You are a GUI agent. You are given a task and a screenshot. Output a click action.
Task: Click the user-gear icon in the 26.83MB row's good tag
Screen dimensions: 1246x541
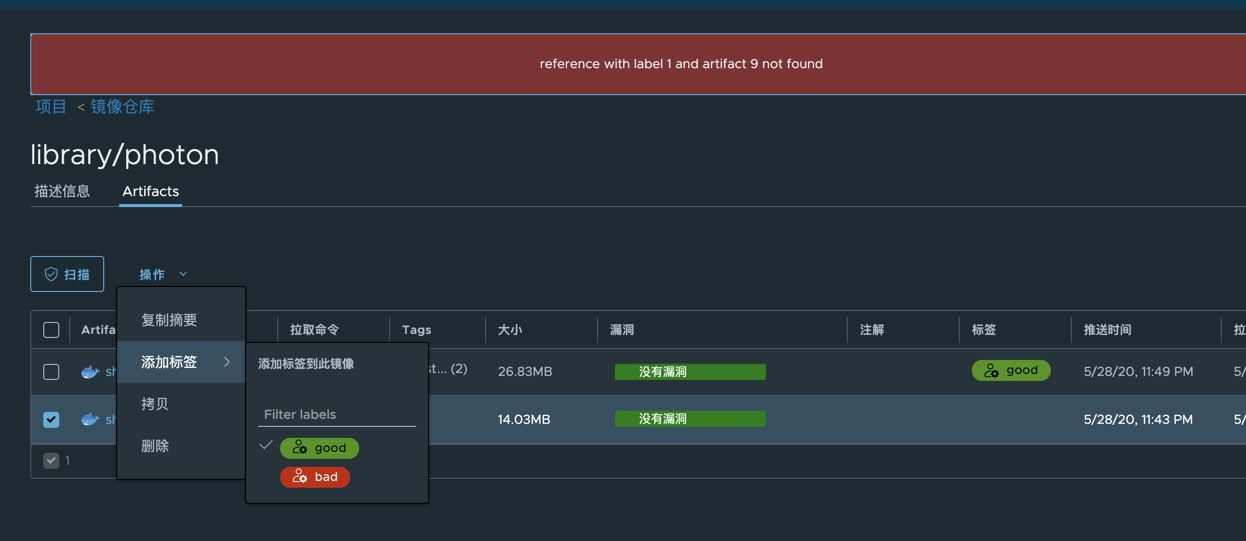coord(991,370)
